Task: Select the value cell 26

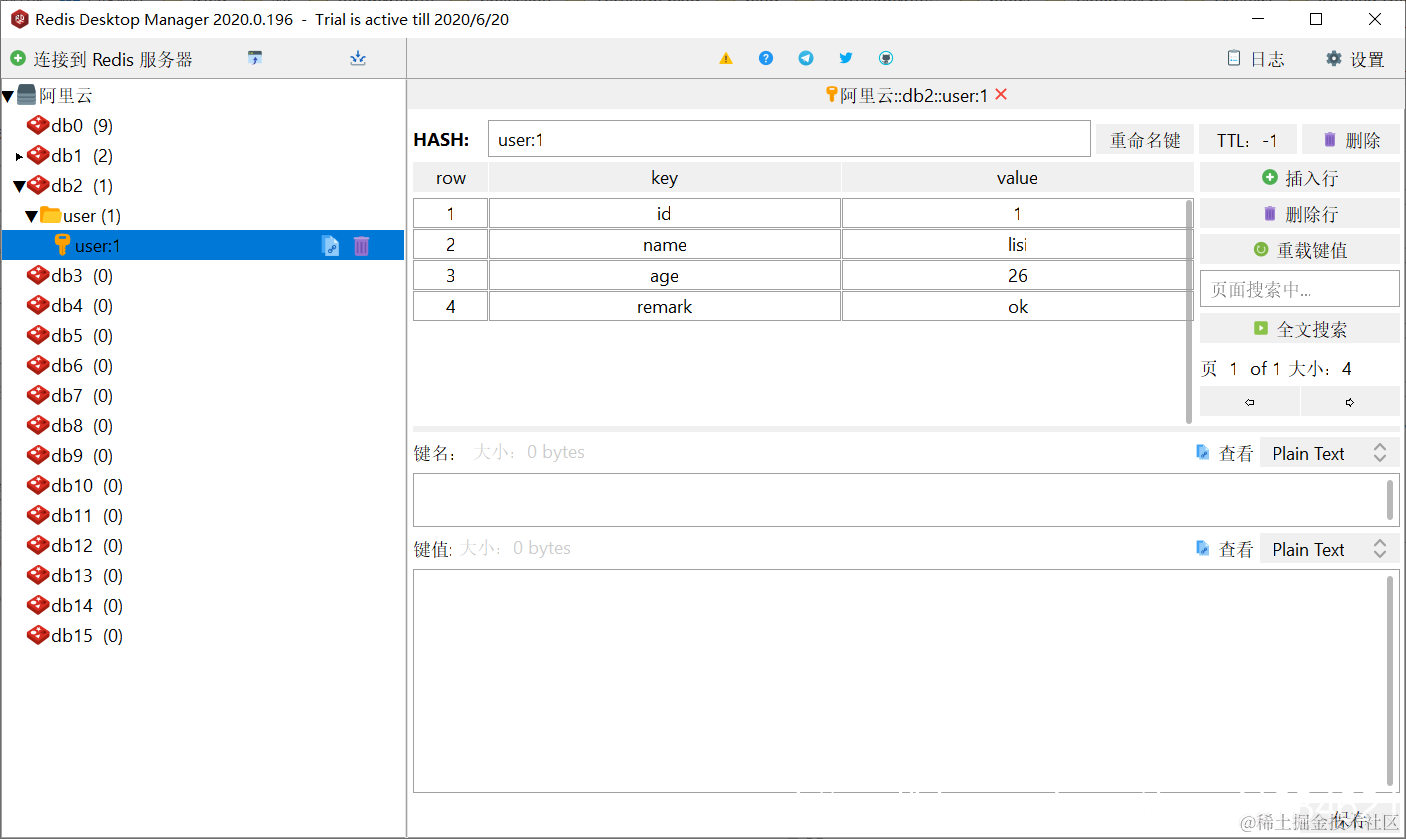Action: [1017, 276]
